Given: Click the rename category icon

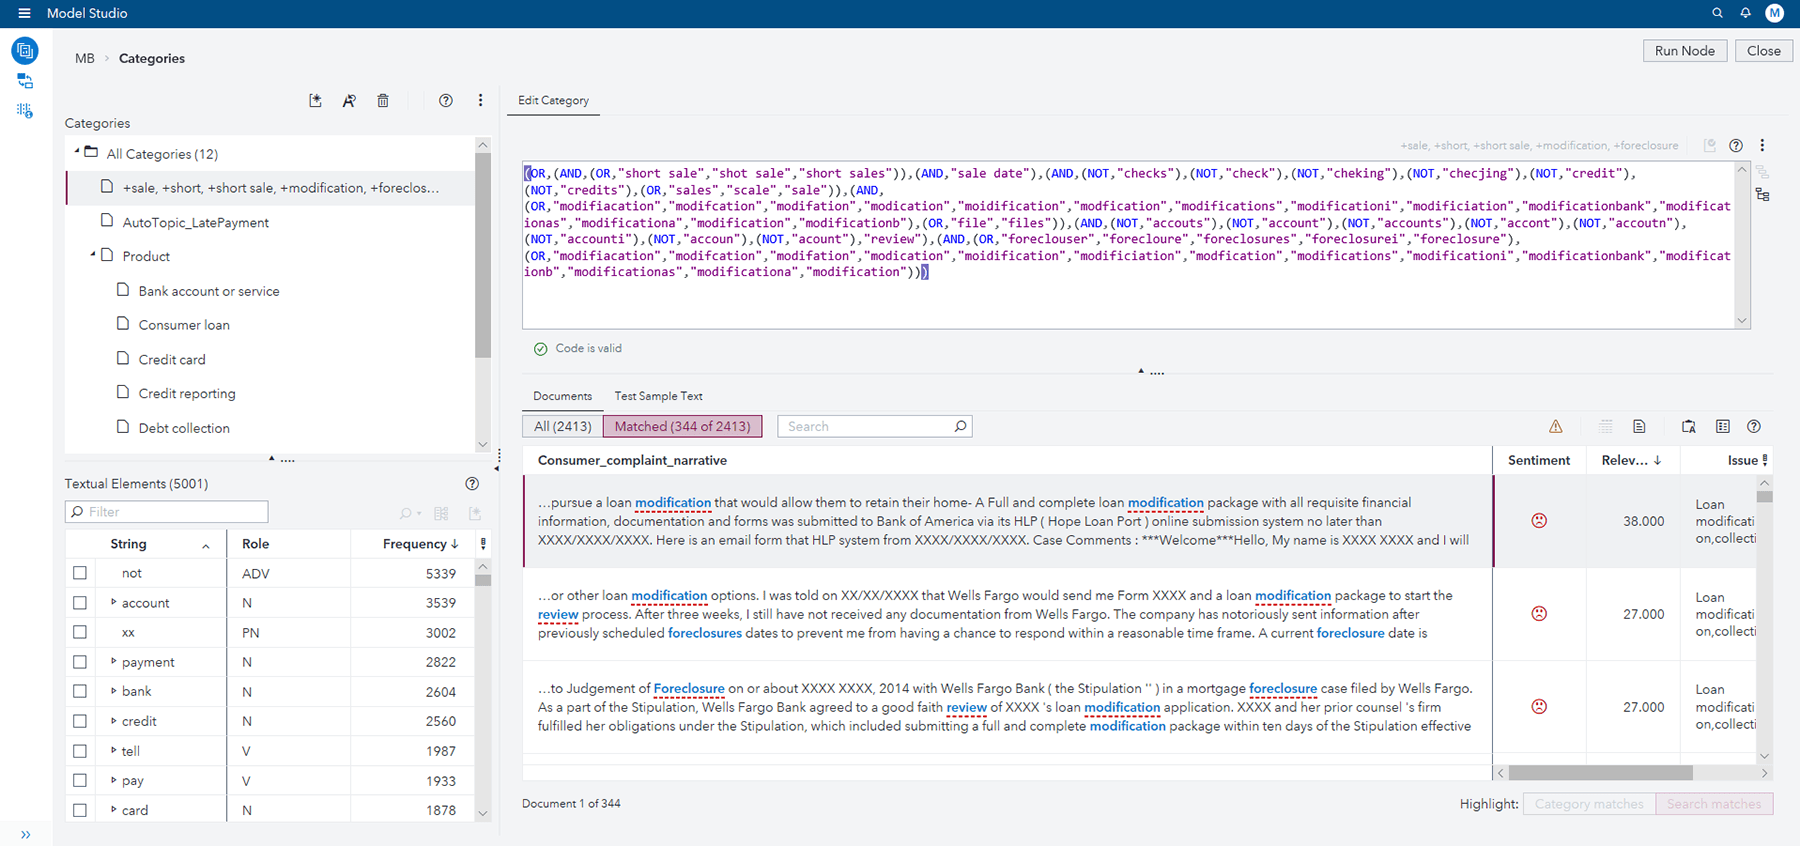Looking at the screenshot, I should pos(349,101).
